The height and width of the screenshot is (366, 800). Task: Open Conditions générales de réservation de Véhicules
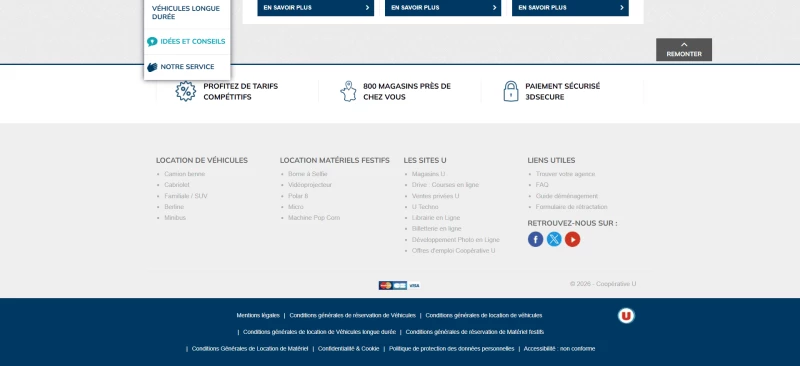[x=353, y=315]
